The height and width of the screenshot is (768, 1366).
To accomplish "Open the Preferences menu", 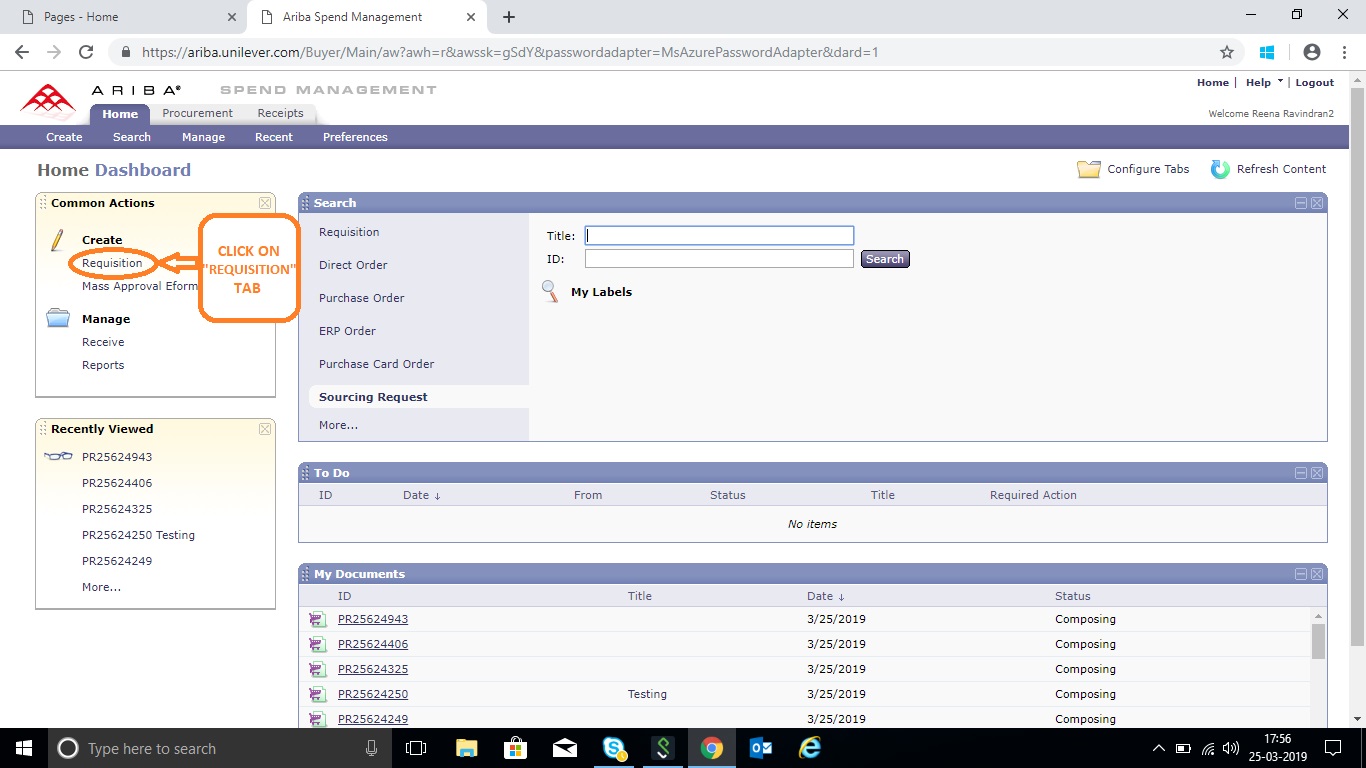I will tap(355, 137).
